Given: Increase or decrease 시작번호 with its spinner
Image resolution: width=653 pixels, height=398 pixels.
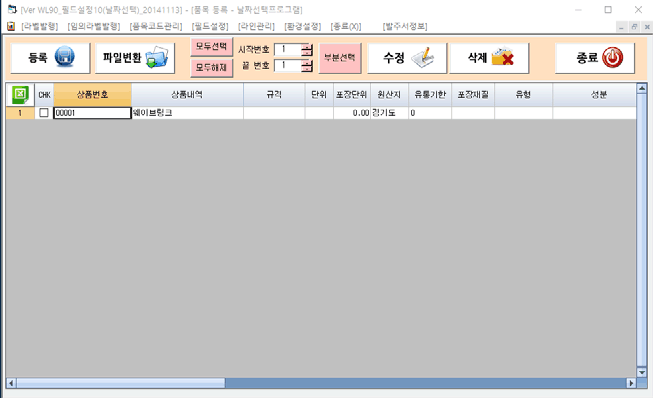Looking at the screenshot, I should coord(307,50).
